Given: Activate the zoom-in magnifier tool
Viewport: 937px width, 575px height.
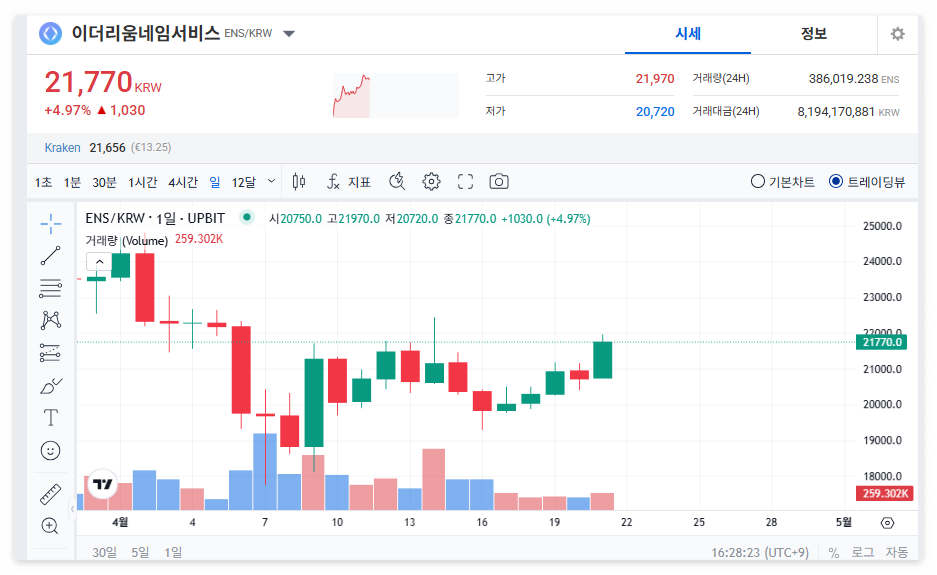Looking at the screenshot, I should 51,526.
